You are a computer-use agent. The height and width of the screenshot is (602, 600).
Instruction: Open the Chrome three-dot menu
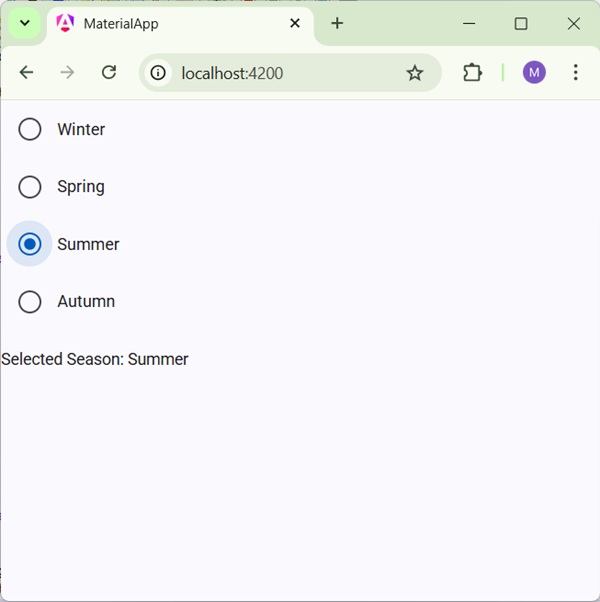[x=575, y=72]
